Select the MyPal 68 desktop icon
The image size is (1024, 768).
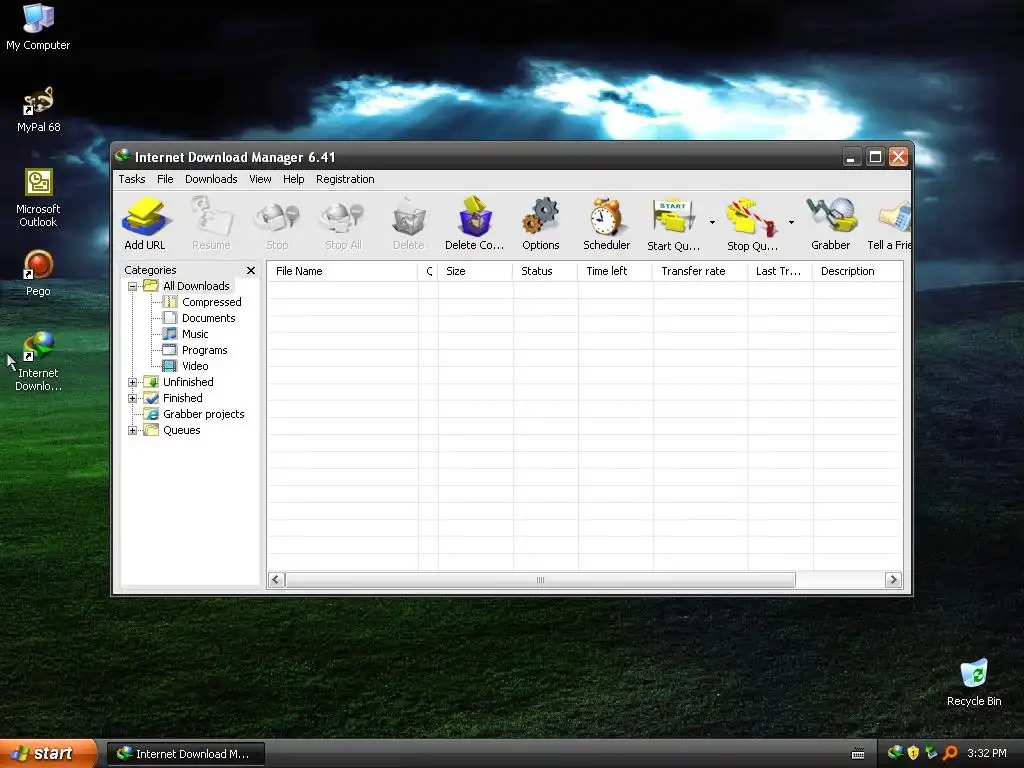click(38, 110)
